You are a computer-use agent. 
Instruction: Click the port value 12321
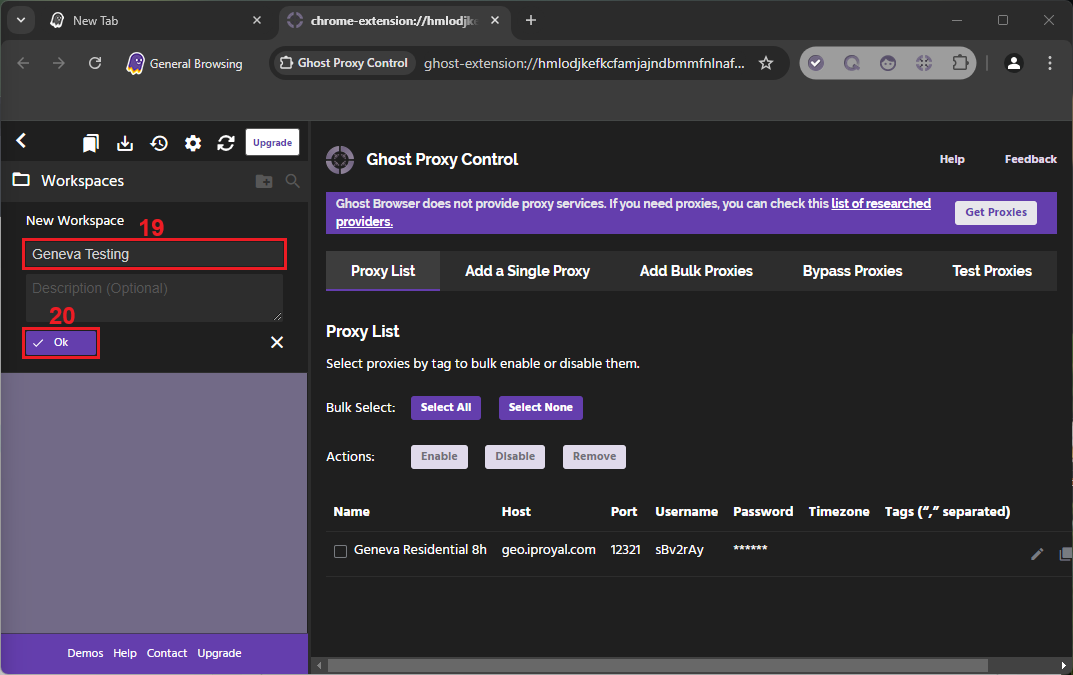(x=625, y=550)
